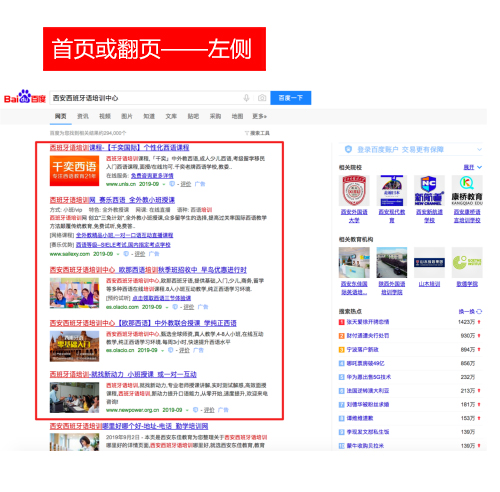Click the shield icon beside es.olacio.com

(175, 307)
